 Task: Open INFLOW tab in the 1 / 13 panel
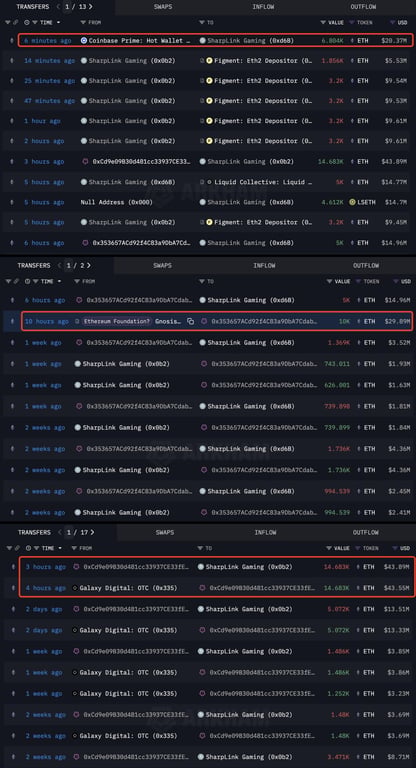[263, 7]
